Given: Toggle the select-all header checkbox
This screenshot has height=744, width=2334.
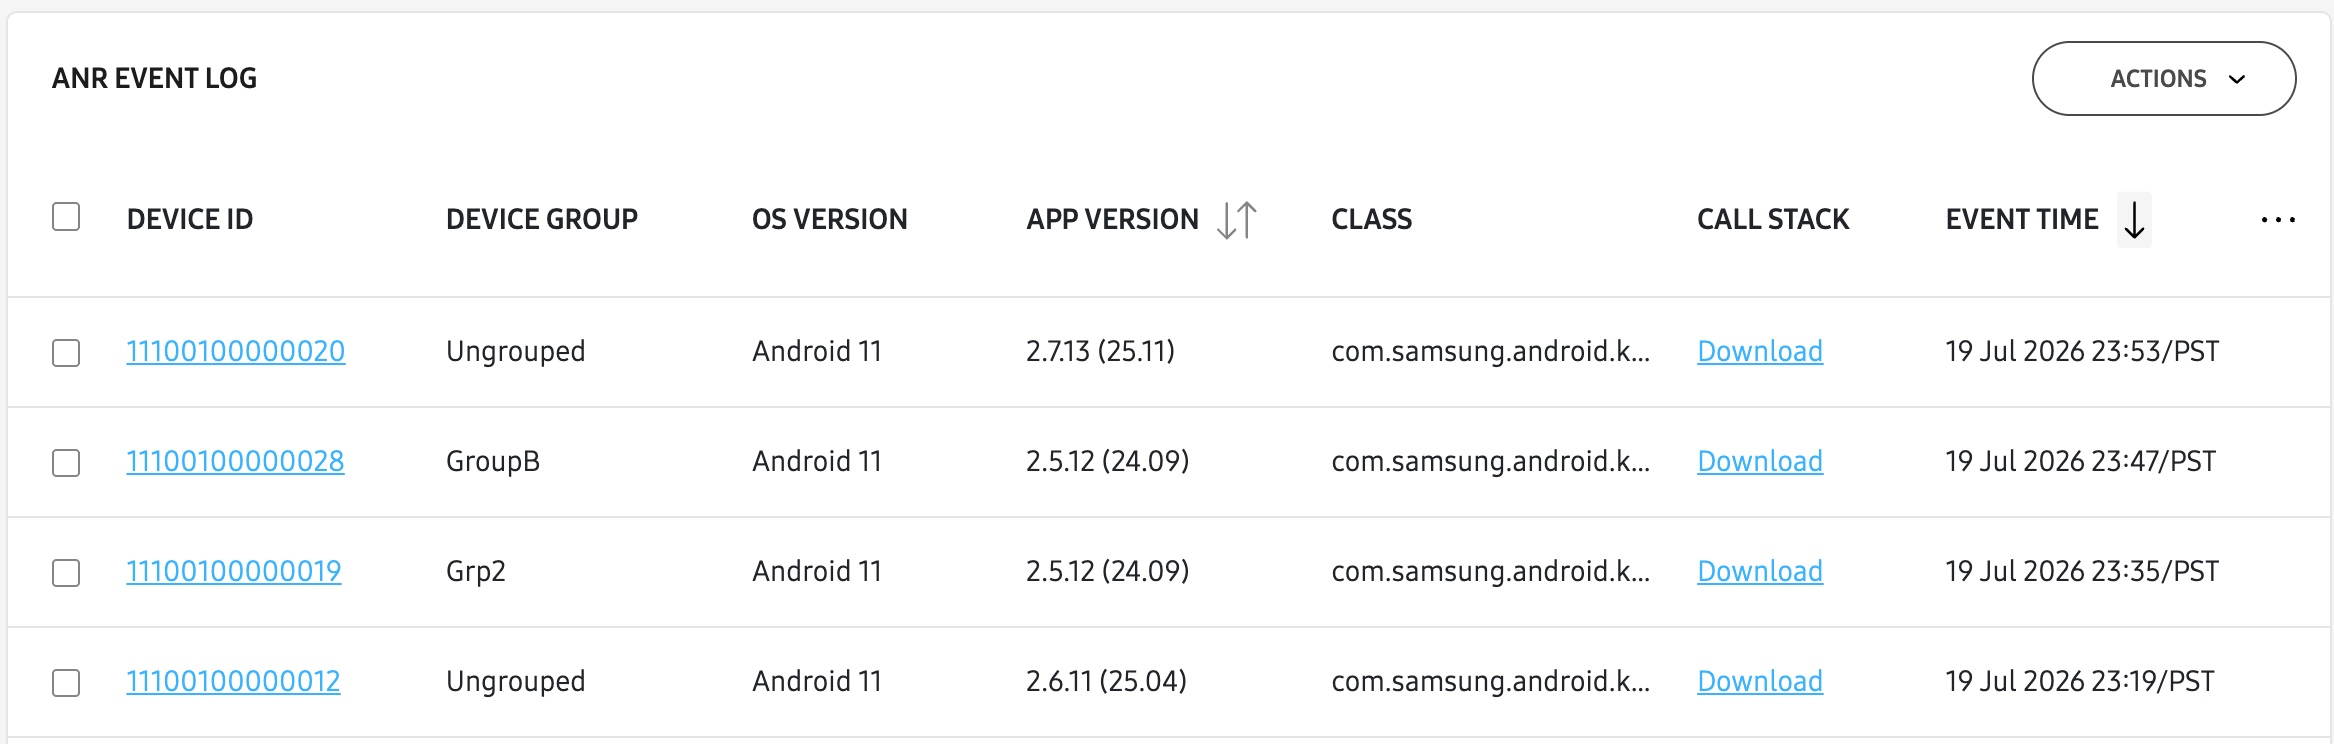Looking at the screenshot, I should pyautogui.click(x=66, y=217).
